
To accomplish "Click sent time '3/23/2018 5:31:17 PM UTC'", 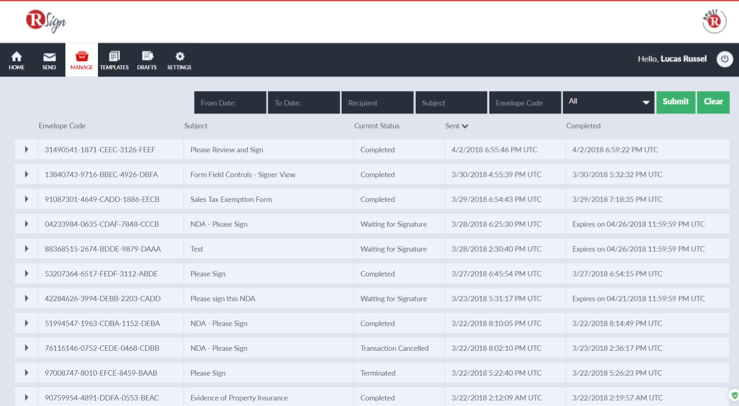I will [496, 298].
